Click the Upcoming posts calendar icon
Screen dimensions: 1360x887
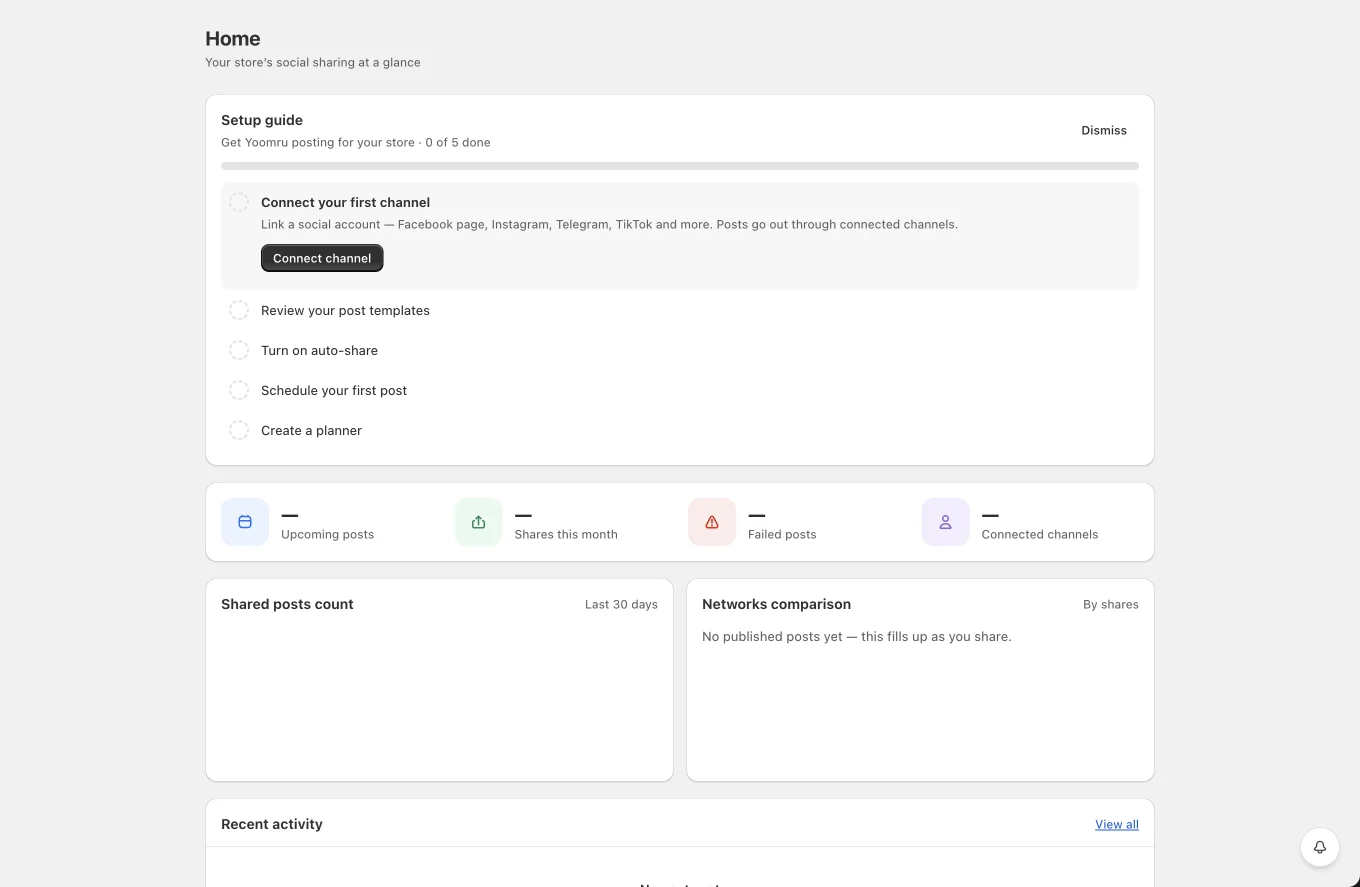click(245, 522)
